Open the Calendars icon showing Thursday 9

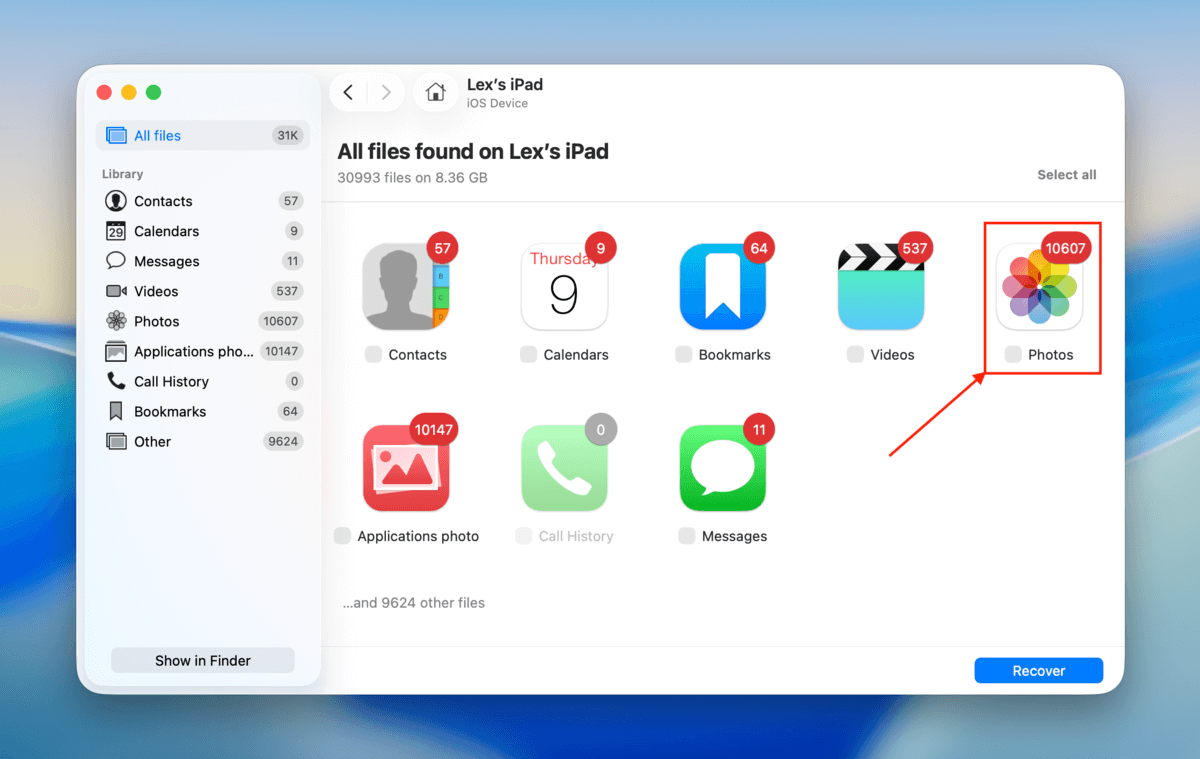(x=564, y=285)
